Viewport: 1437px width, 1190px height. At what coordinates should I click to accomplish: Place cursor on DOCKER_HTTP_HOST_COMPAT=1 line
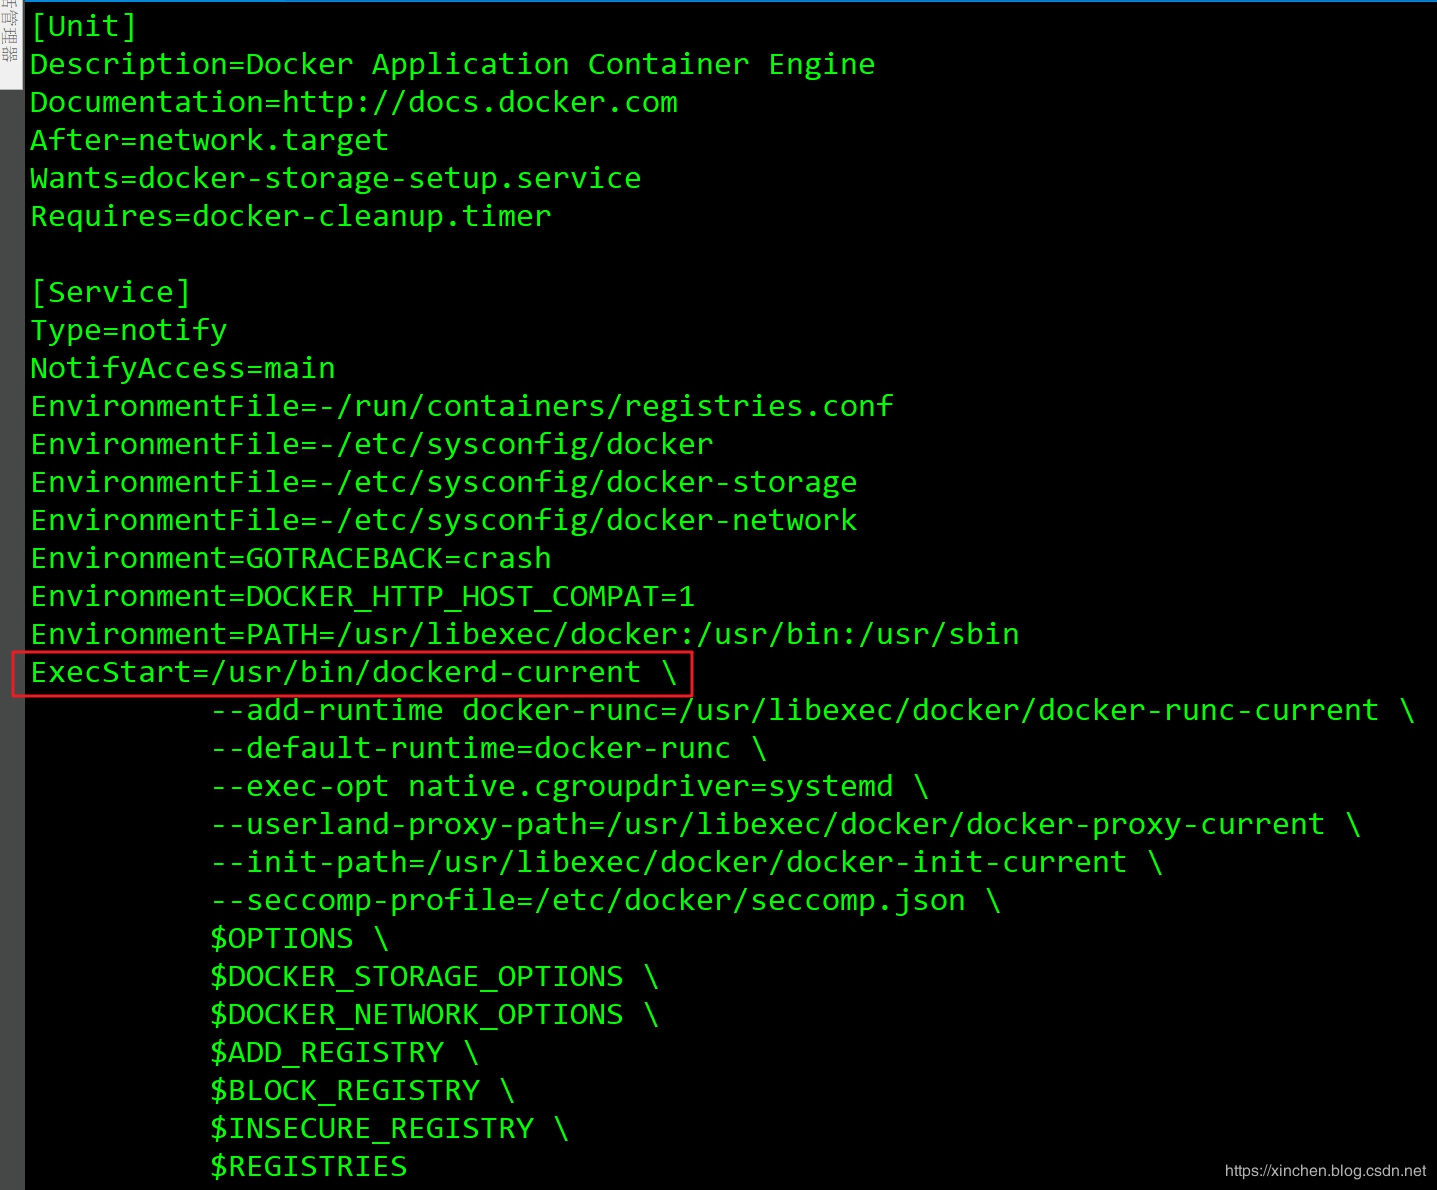click(363, 597)
